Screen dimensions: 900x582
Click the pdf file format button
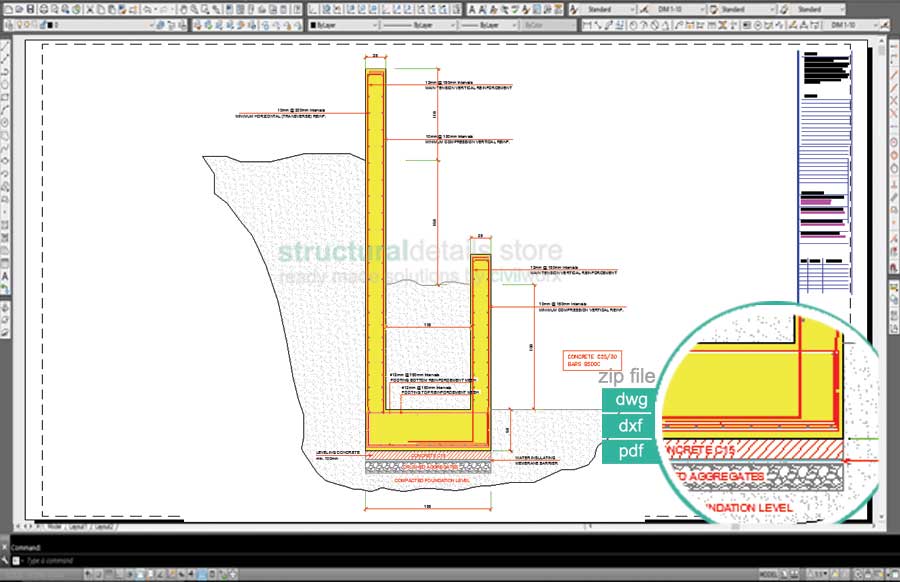[631, 452]
